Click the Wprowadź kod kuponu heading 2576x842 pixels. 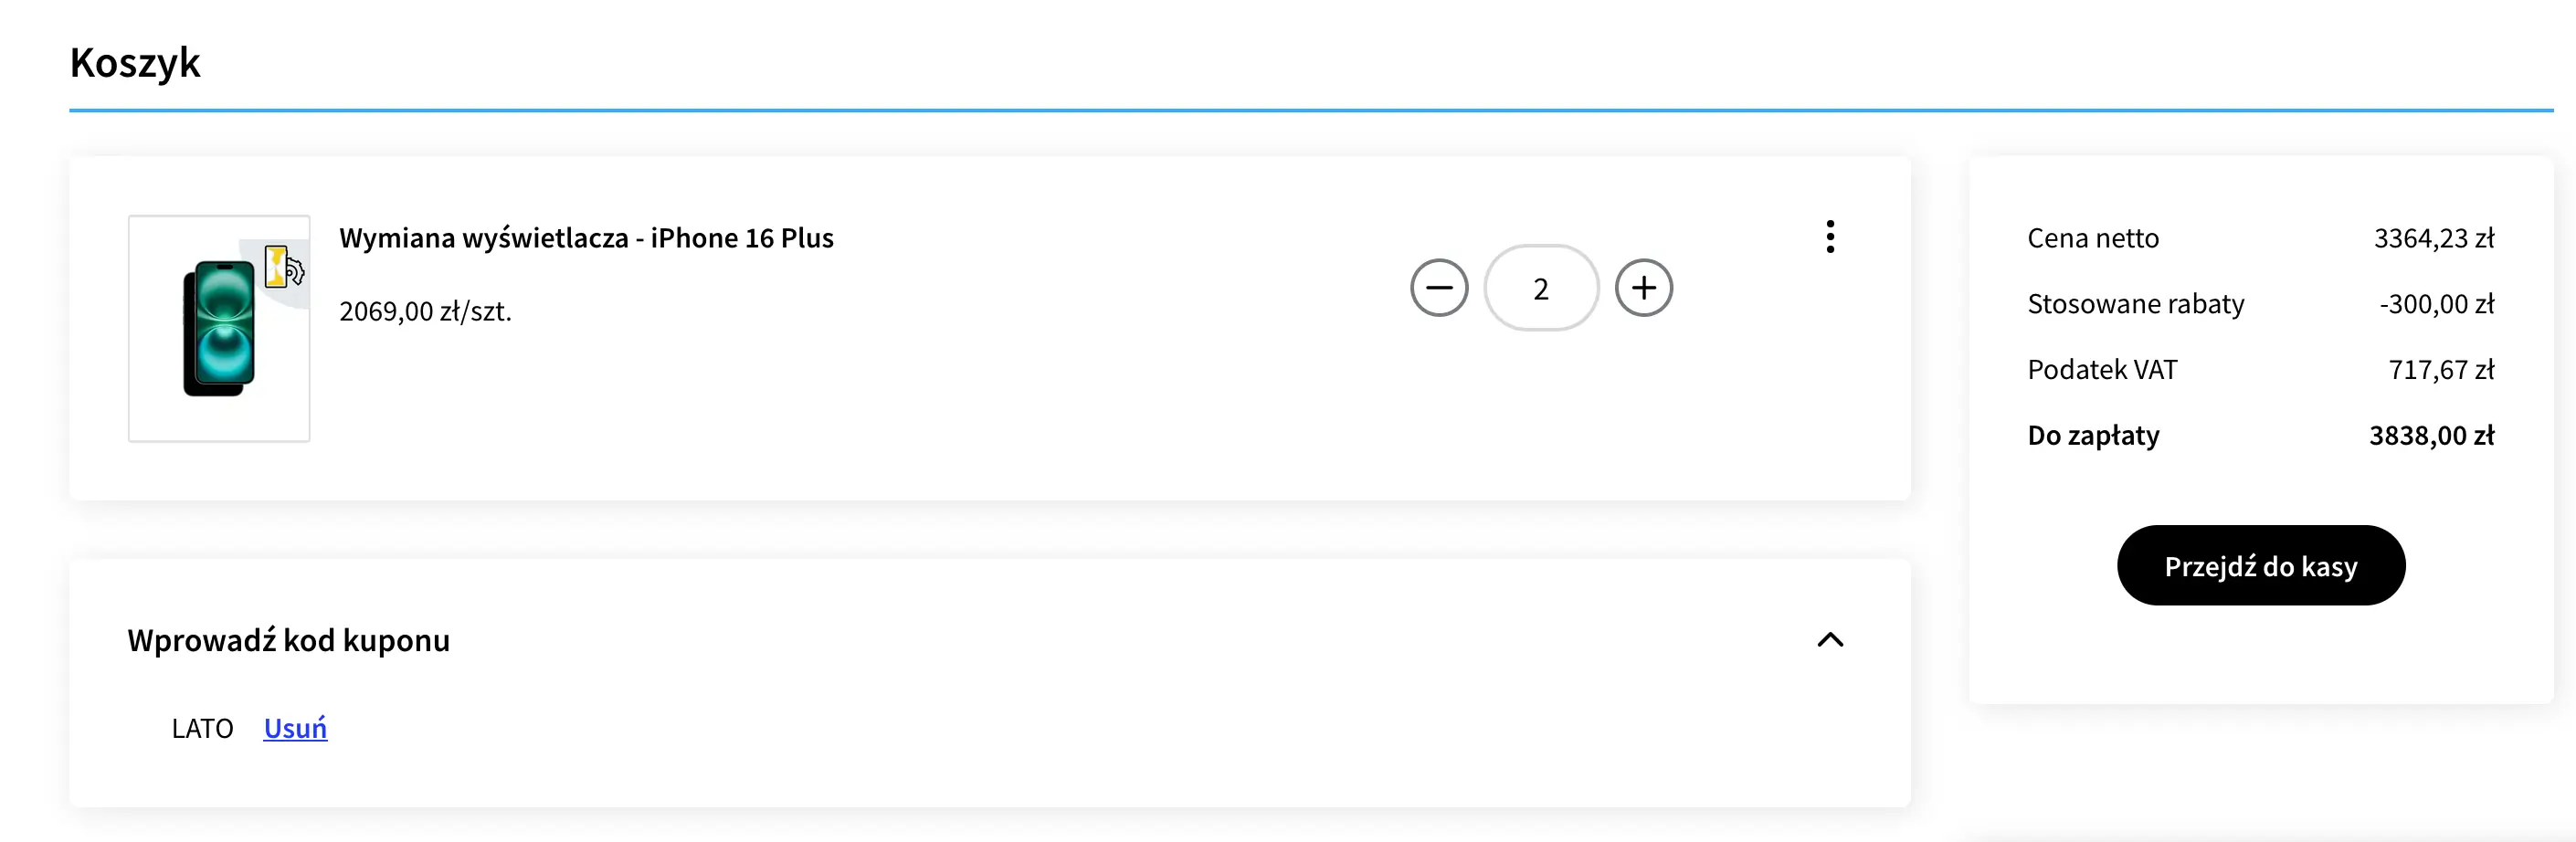point(288,640)
